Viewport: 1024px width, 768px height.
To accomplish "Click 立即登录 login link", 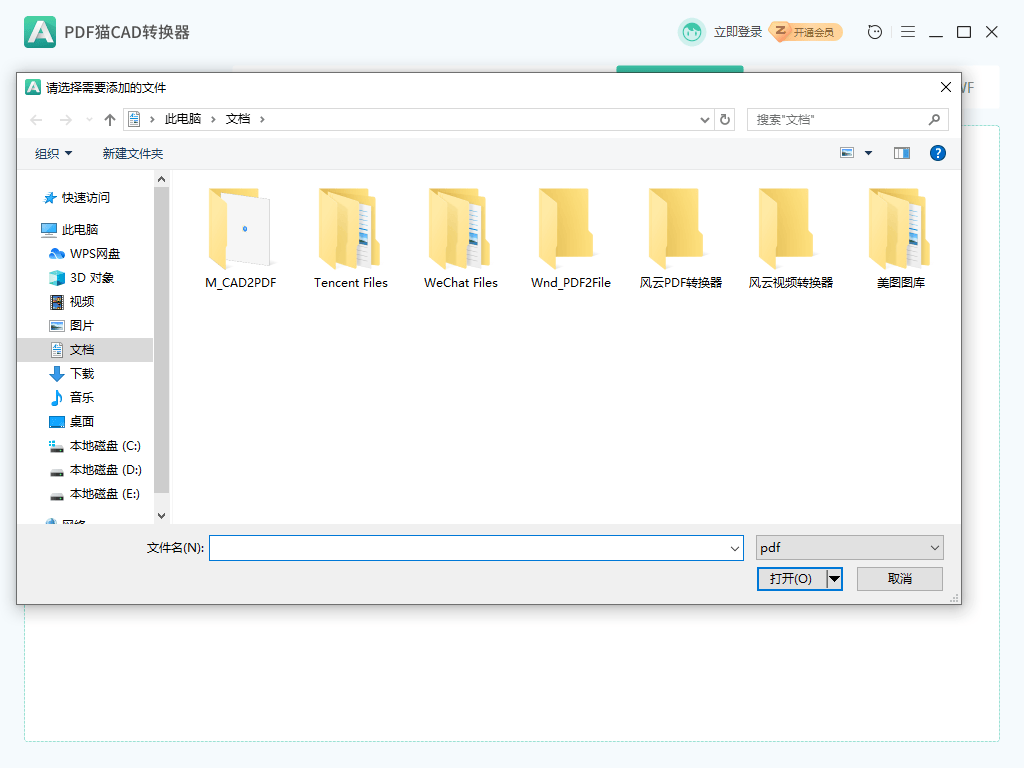I will [x=738, y=32].
